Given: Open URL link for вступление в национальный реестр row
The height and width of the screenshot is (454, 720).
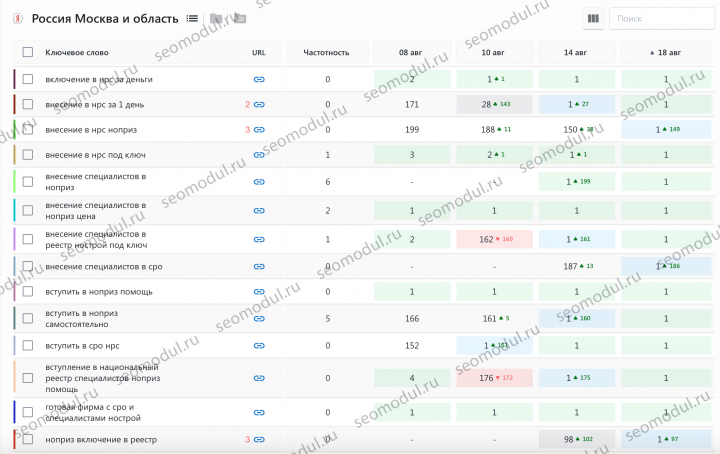Looking at the screenshot, I should tap(259, 378).
